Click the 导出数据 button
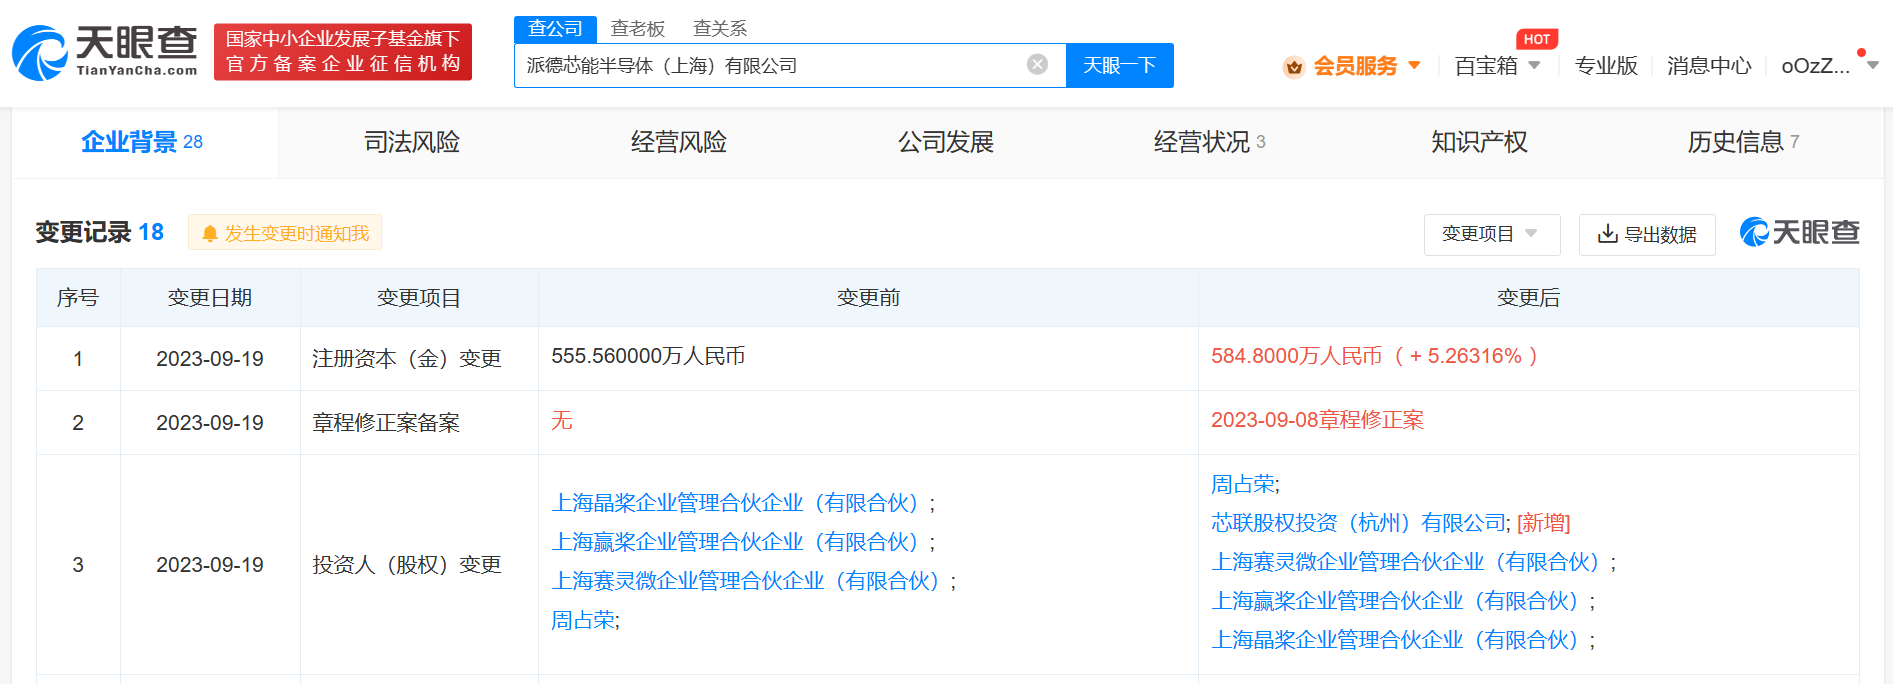The image size is (1893, 684). [x=1647, y=234]
